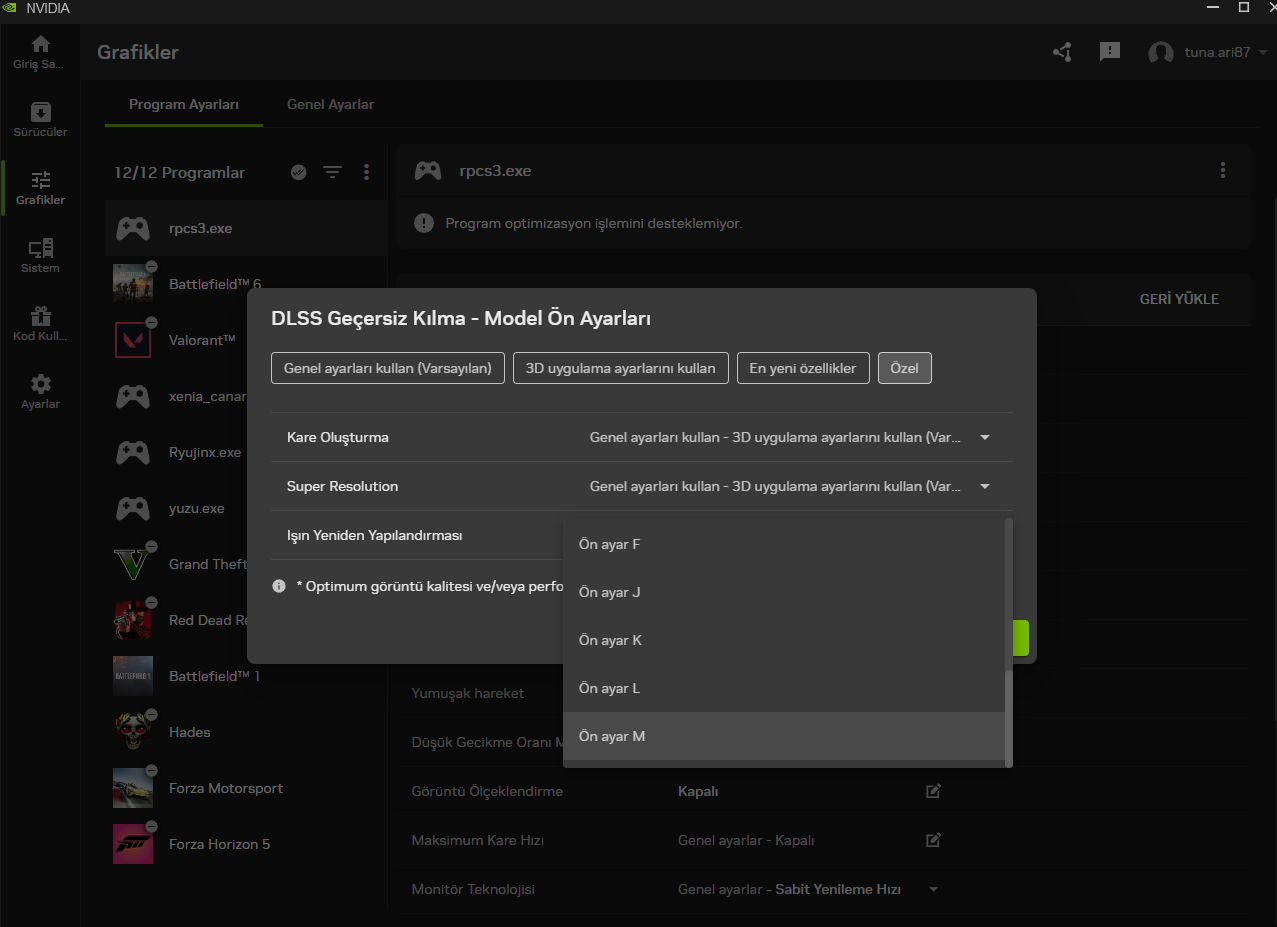Switch to Program Ayarları tab
This screenshot has height=927, width=1277.
coord(184,104)
